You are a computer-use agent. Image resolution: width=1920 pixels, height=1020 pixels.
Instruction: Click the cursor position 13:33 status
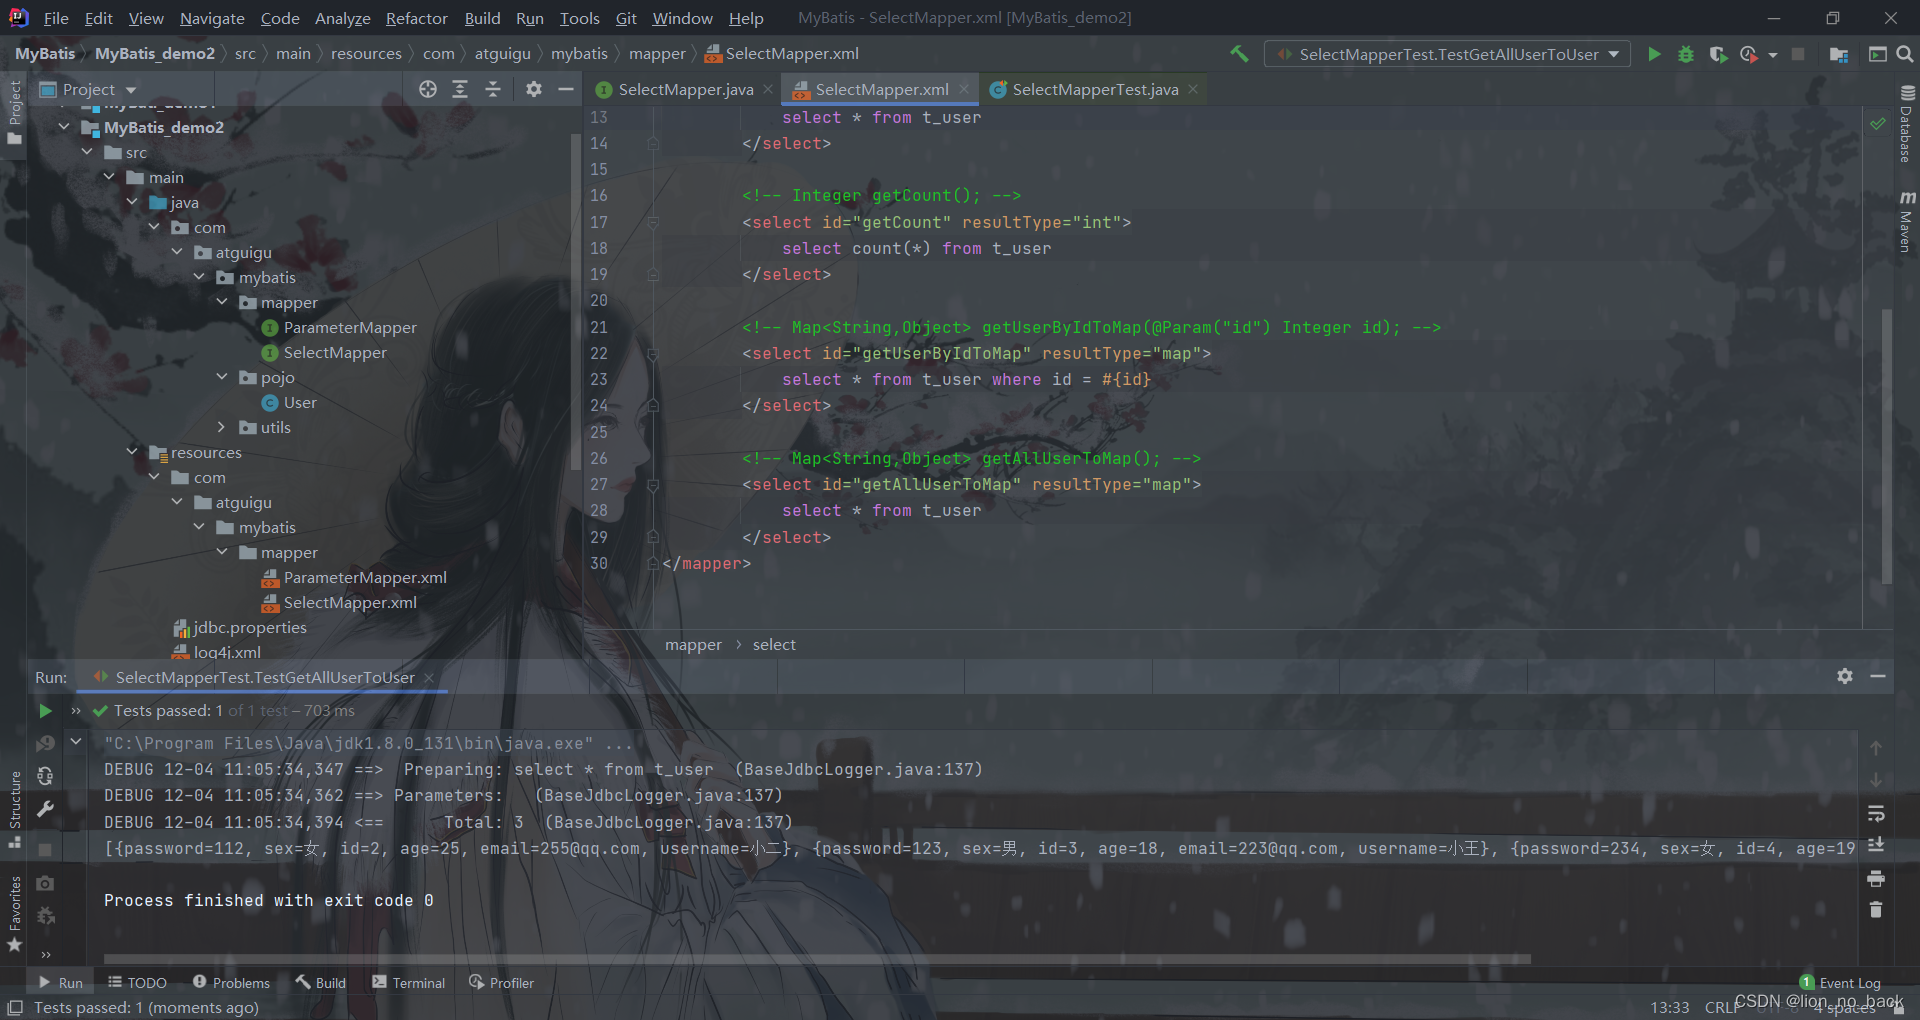1669,1007
